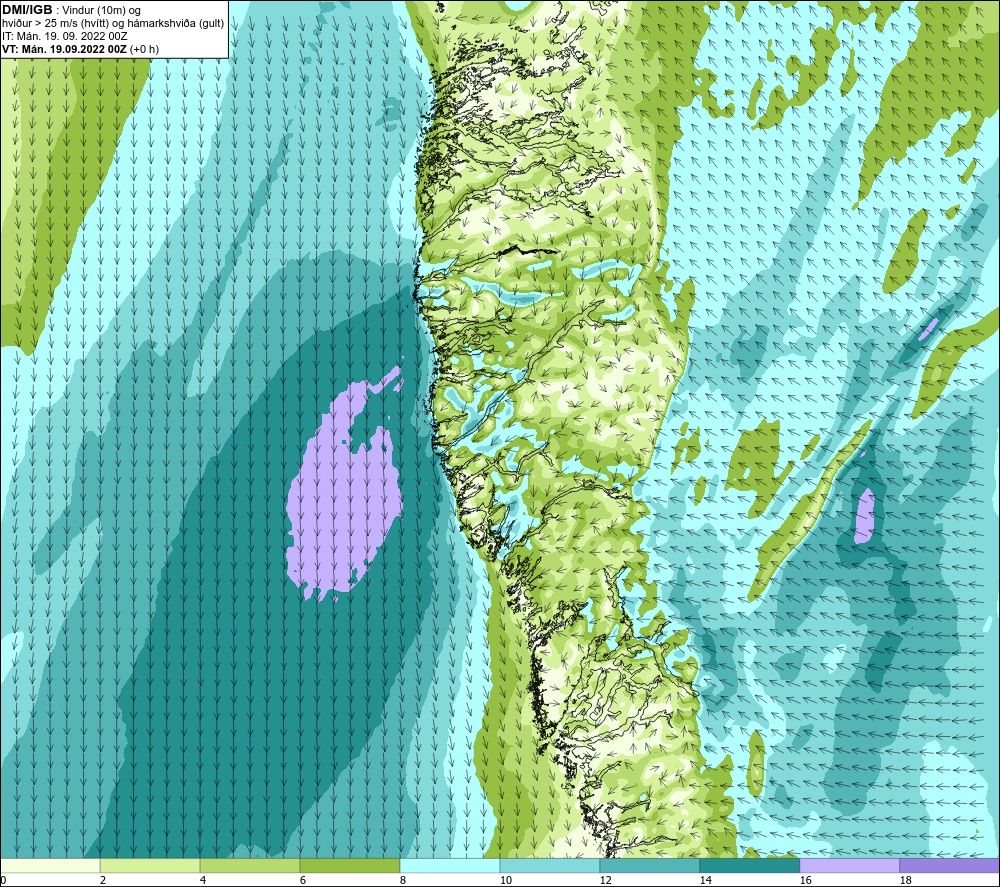
Task: Click the "IT: Mán. 19. 09. 2022 00Z" line
Action: click(x=65, y=36)
